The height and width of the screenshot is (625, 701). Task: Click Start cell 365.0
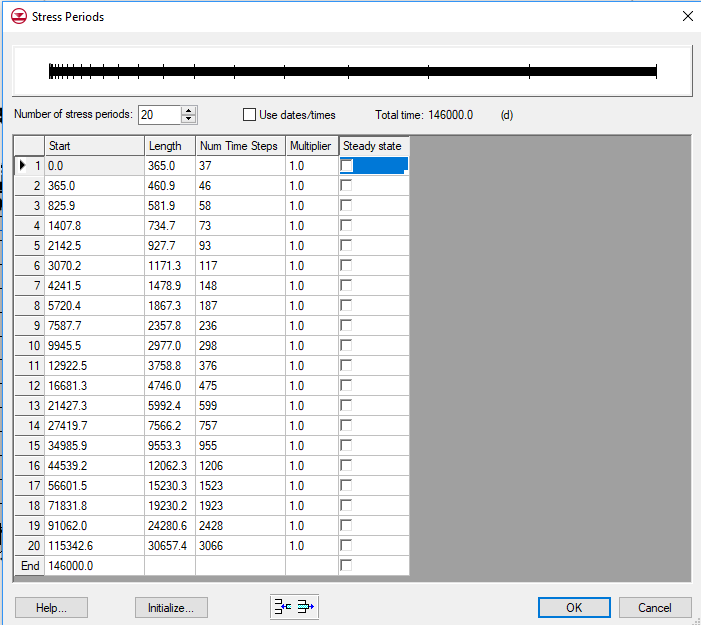(94, 186)
